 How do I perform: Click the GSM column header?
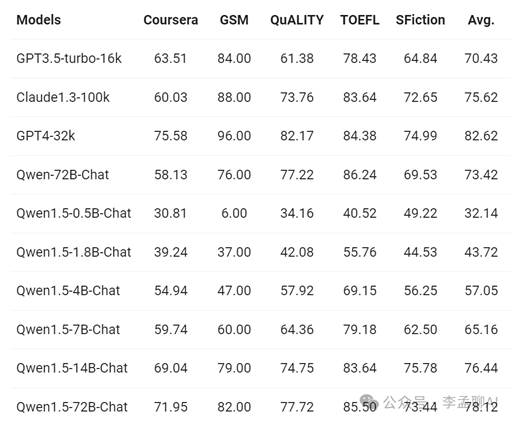[x=234, y=20]
